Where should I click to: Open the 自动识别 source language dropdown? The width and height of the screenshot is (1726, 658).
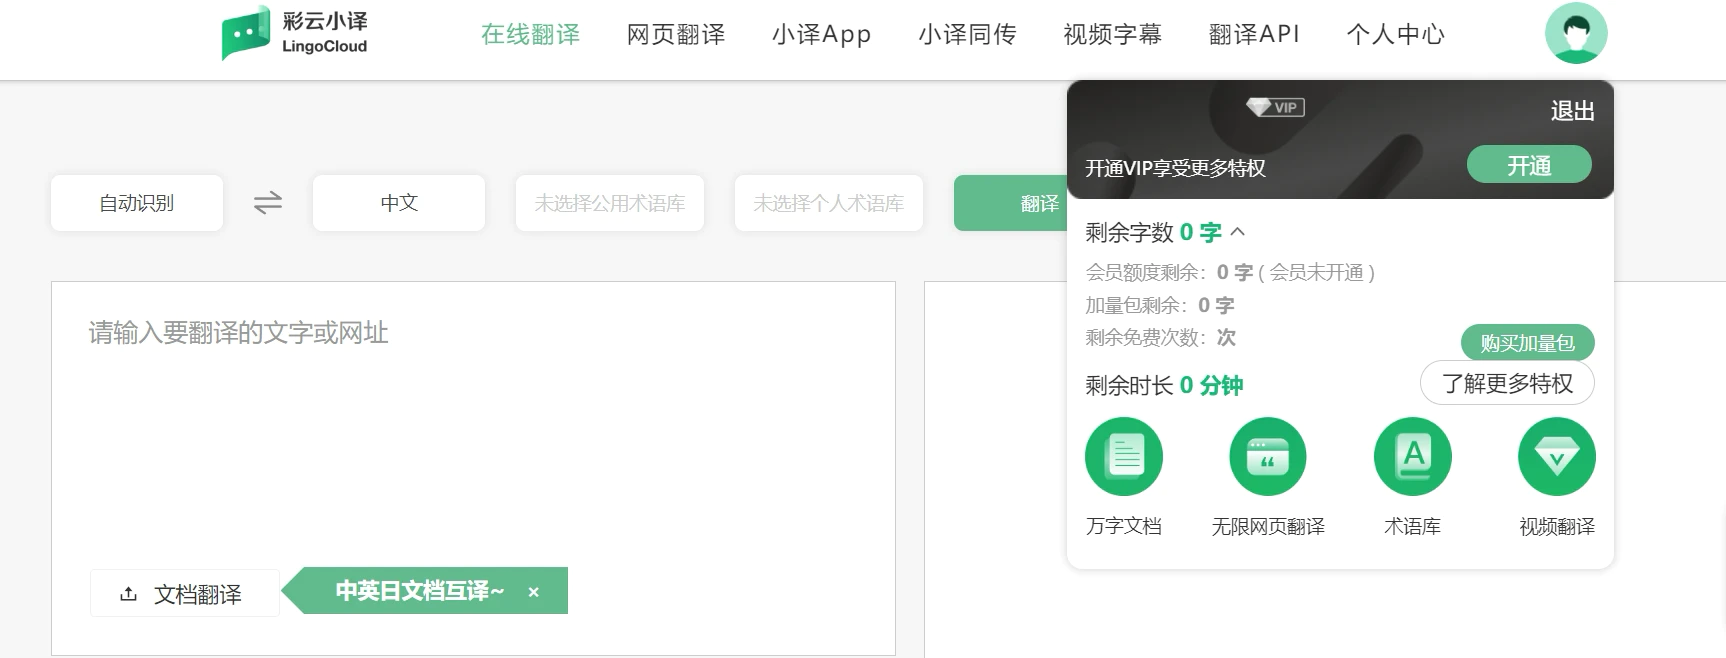(137, 203)
